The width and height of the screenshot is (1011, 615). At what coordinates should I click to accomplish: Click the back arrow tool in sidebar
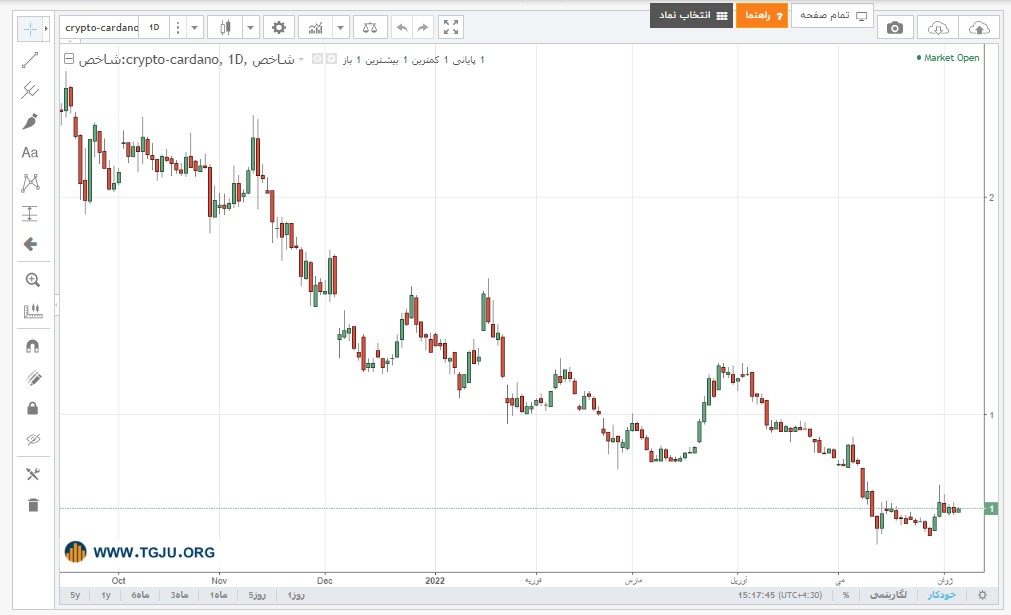pyautogui.click(x=30, y=244)
